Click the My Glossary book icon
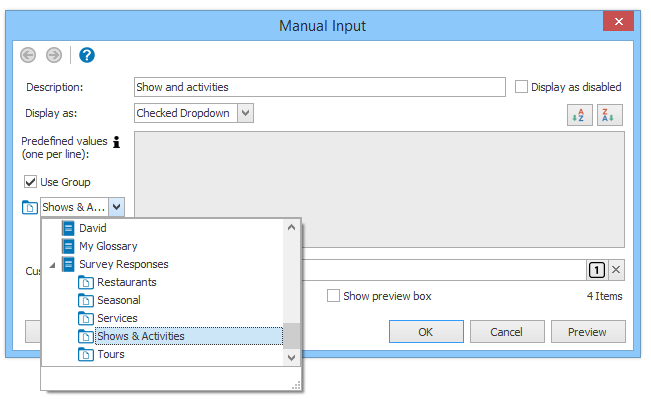 tap(68, 246)
